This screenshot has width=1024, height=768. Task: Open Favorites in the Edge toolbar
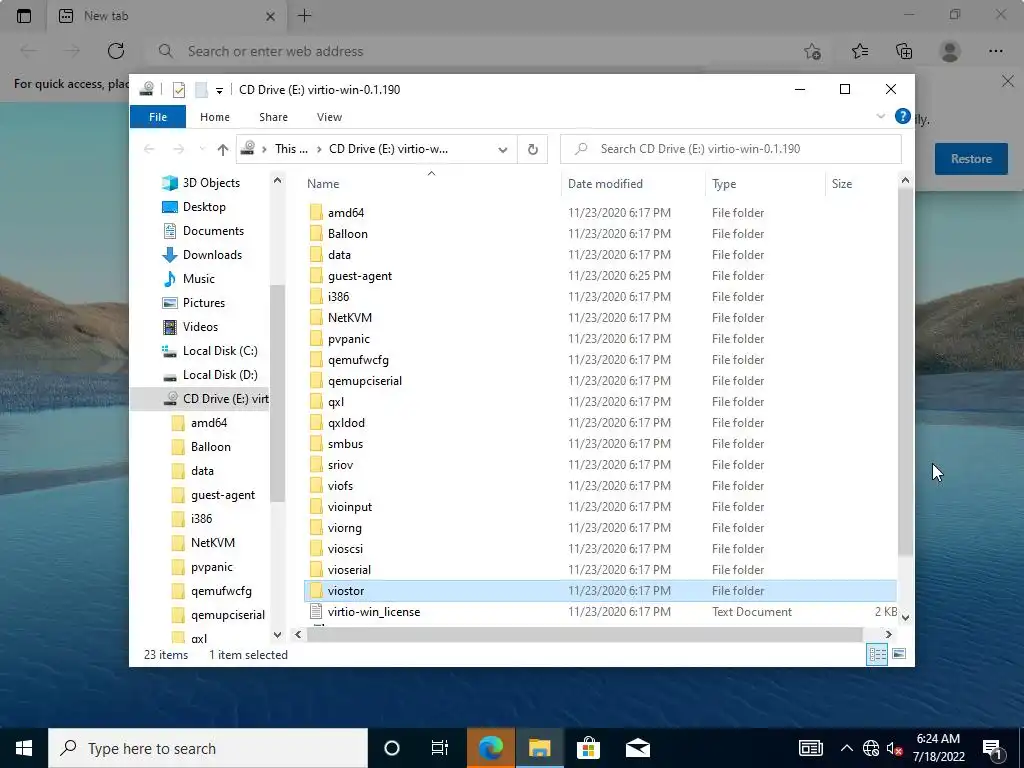pos(859,51)
